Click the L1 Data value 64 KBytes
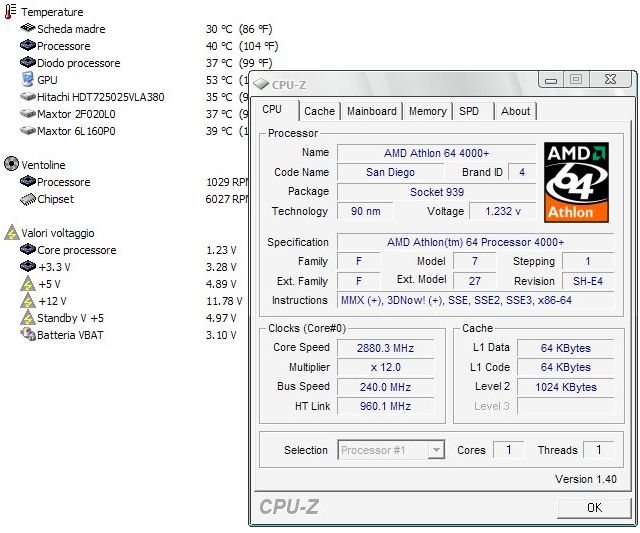640x533 pixels. pyautogui.click(x=566, y=348)
